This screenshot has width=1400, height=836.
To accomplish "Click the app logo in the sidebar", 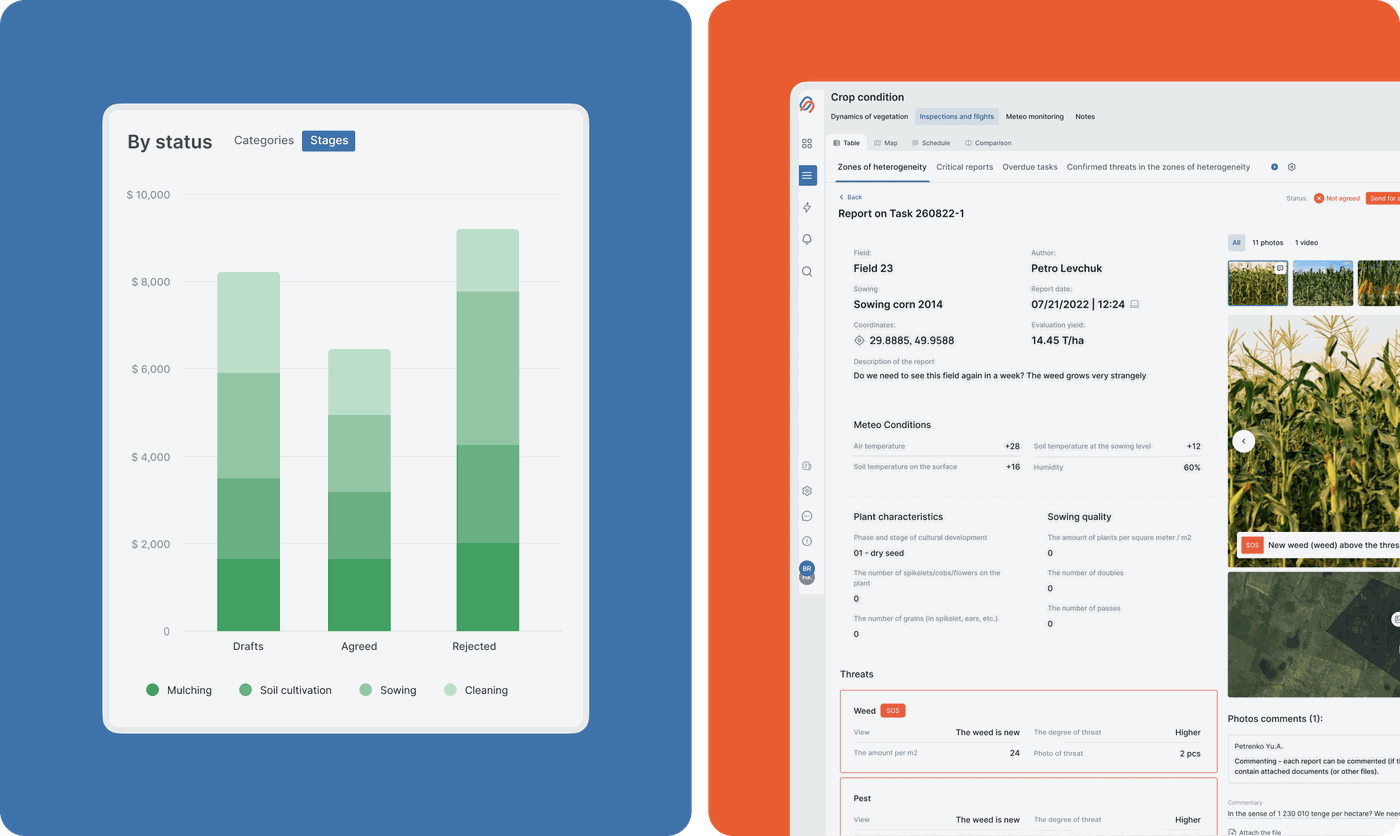I will tap(807, 104).
